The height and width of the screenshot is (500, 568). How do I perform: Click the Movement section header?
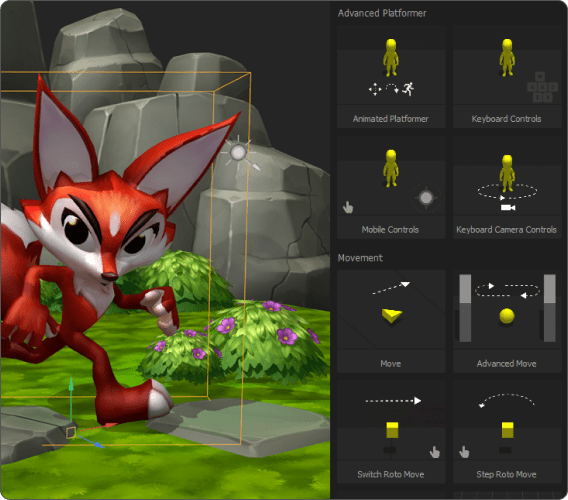point(360,258)
